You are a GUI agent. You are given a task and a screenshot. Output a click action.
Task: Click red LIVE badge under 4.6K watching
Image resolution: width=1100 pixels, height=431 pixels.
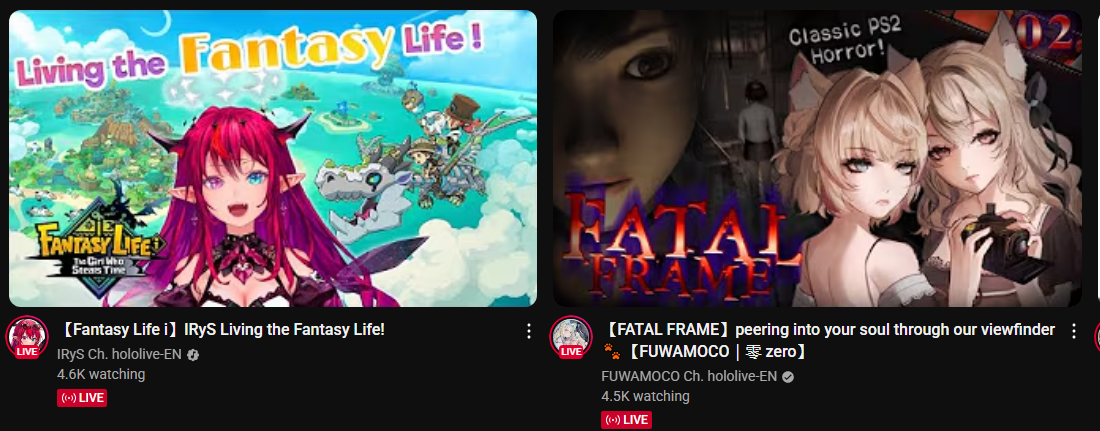(82, 398)
